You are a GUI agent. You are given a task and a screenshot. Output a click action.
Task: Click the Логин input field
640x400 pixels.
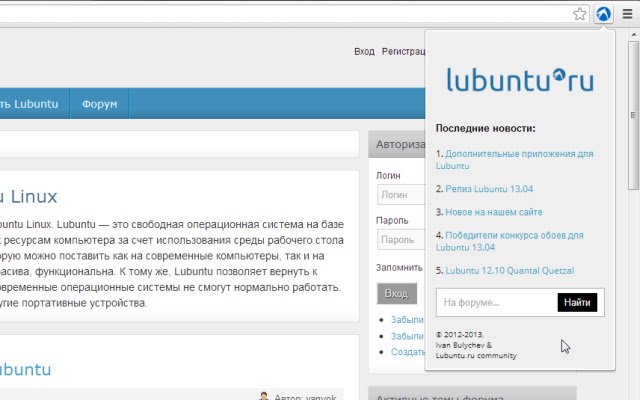click(x=401, y=195)
